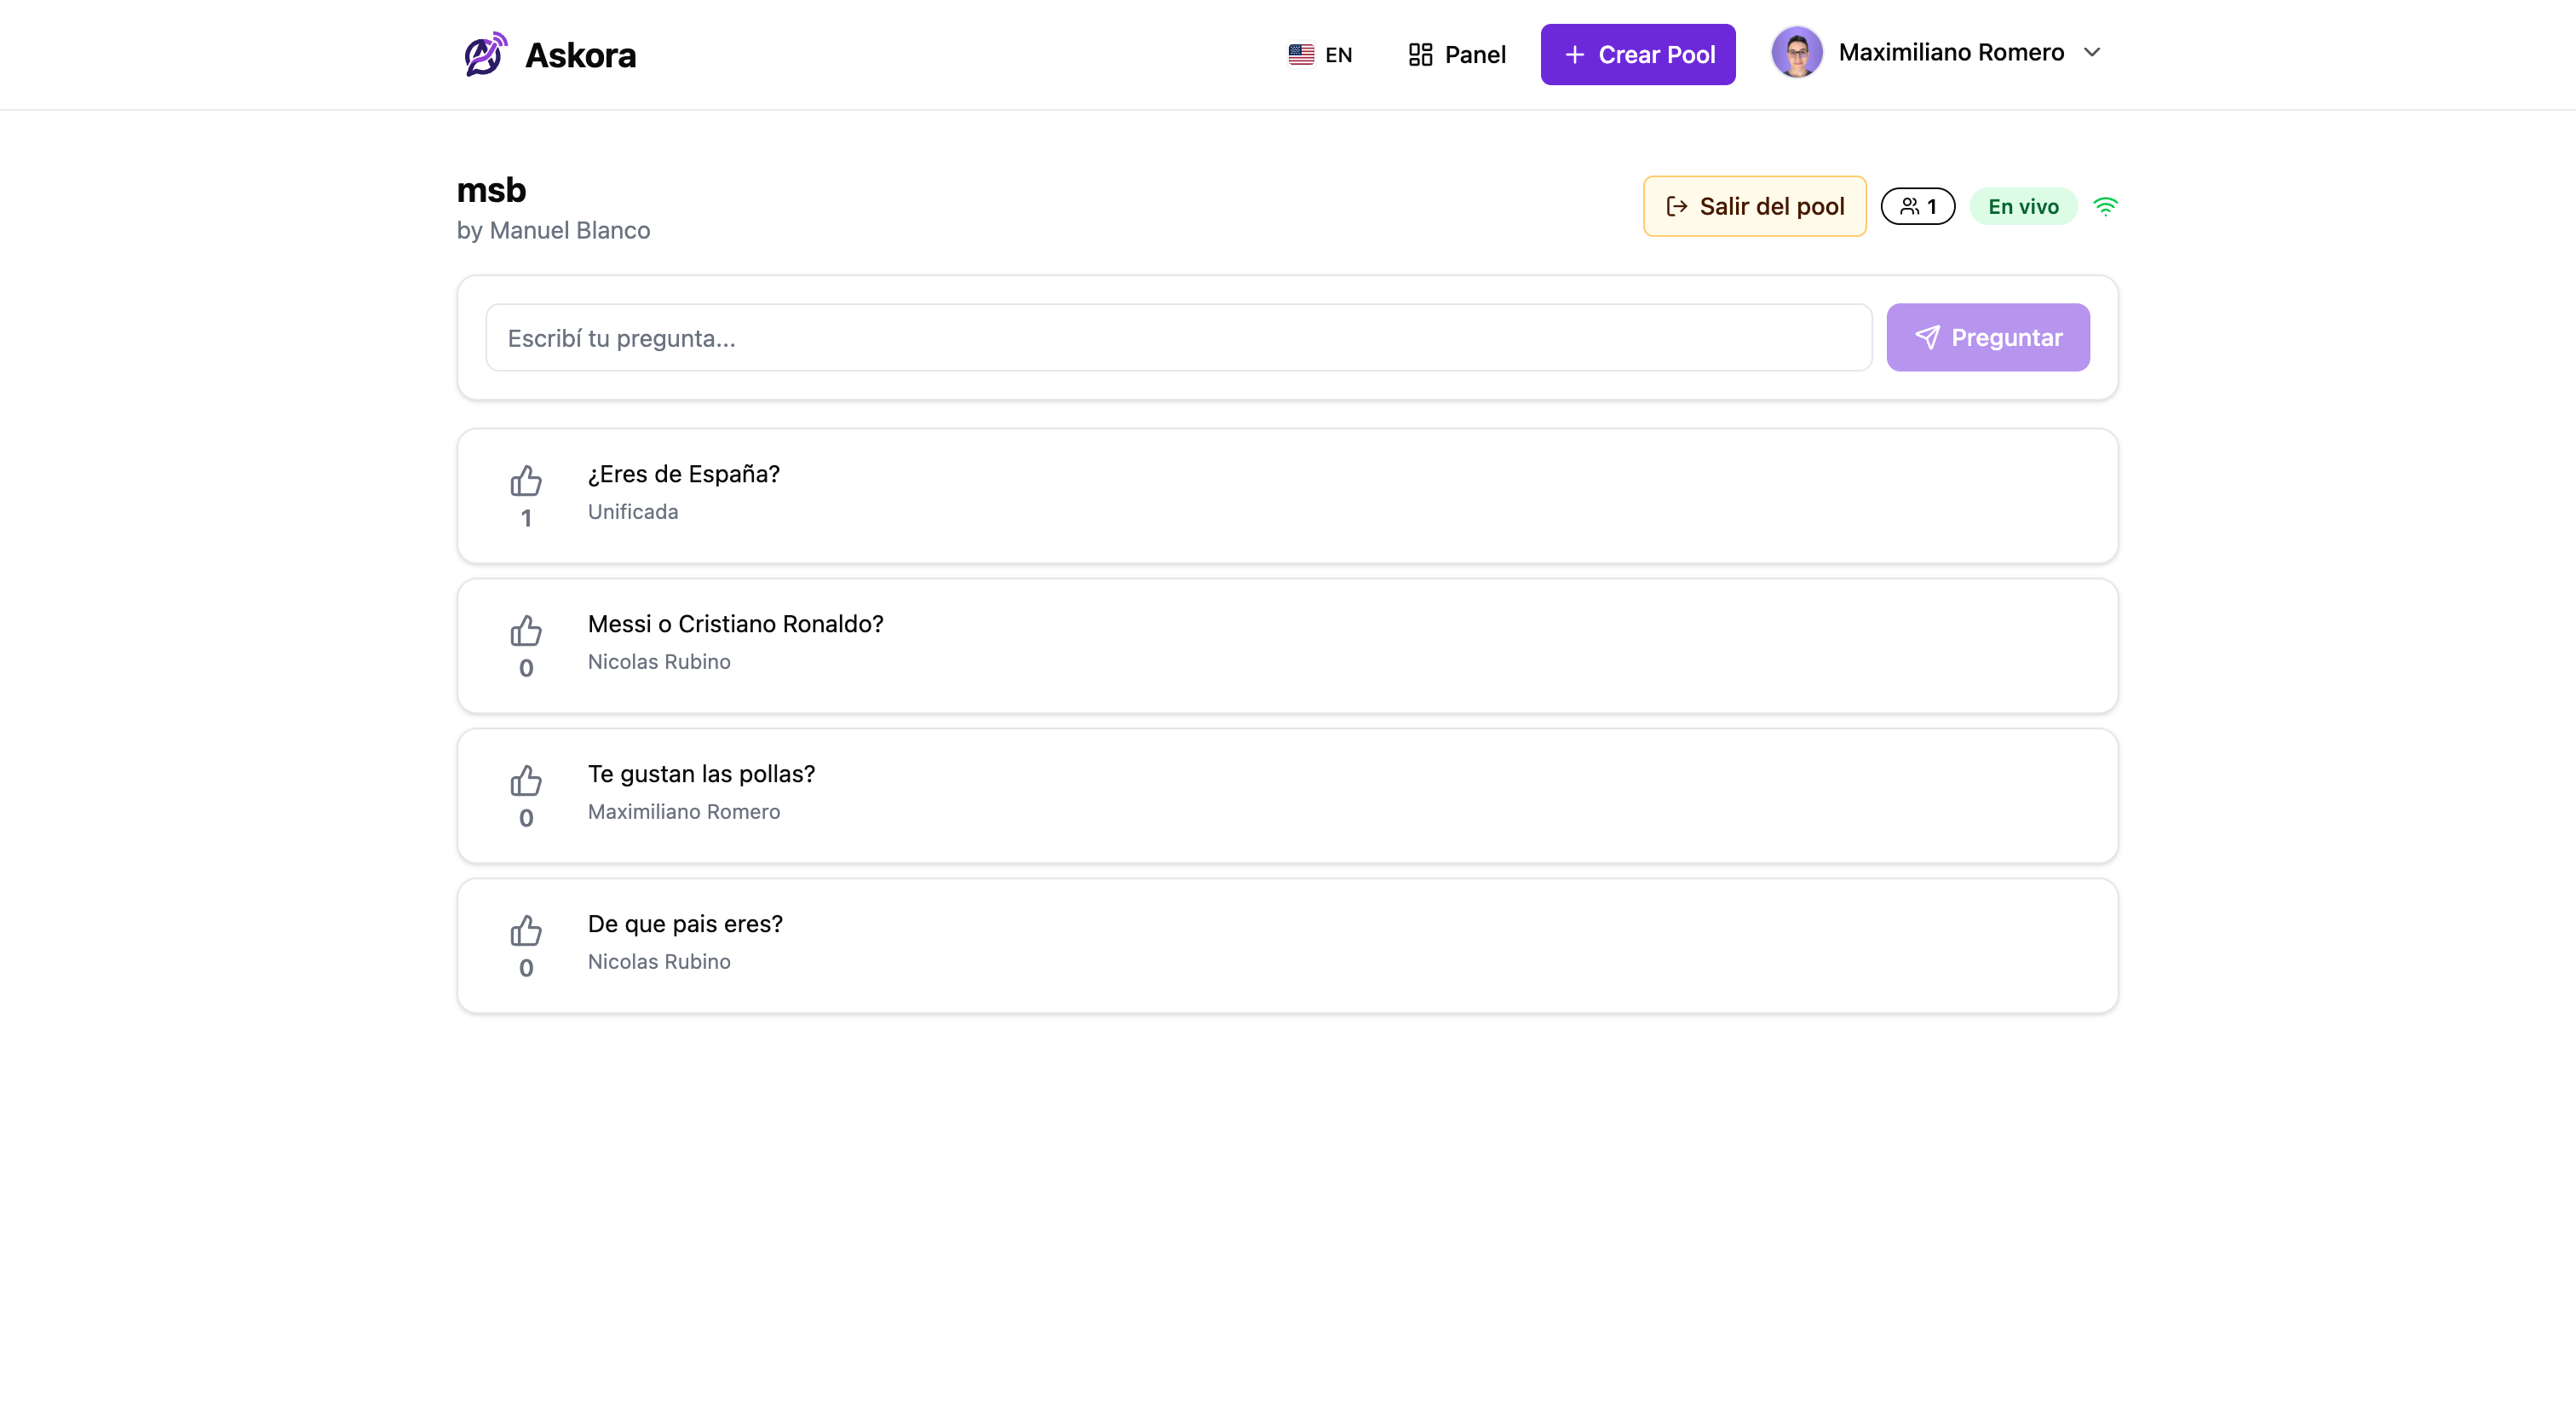The image size is (2576, 1411).
Task: Submit with the Preguntar button
Action: (1987, 338)
